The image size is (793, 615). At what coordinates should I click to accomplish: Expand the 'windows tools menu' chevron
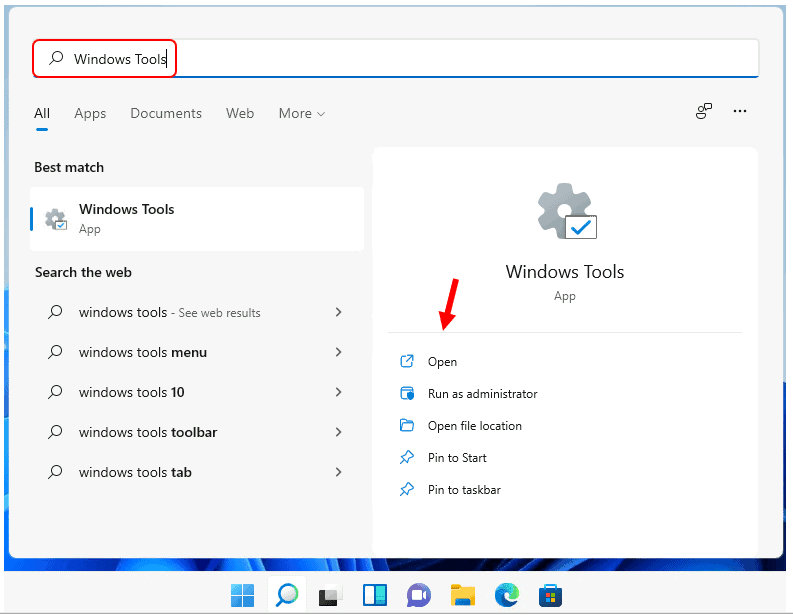338,352
